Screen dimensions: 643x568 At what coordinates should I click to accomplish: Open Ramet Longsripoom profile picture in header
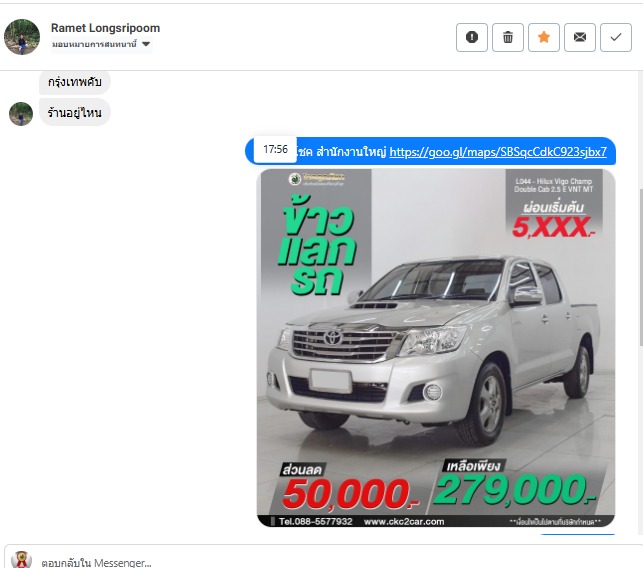point(22,37)
